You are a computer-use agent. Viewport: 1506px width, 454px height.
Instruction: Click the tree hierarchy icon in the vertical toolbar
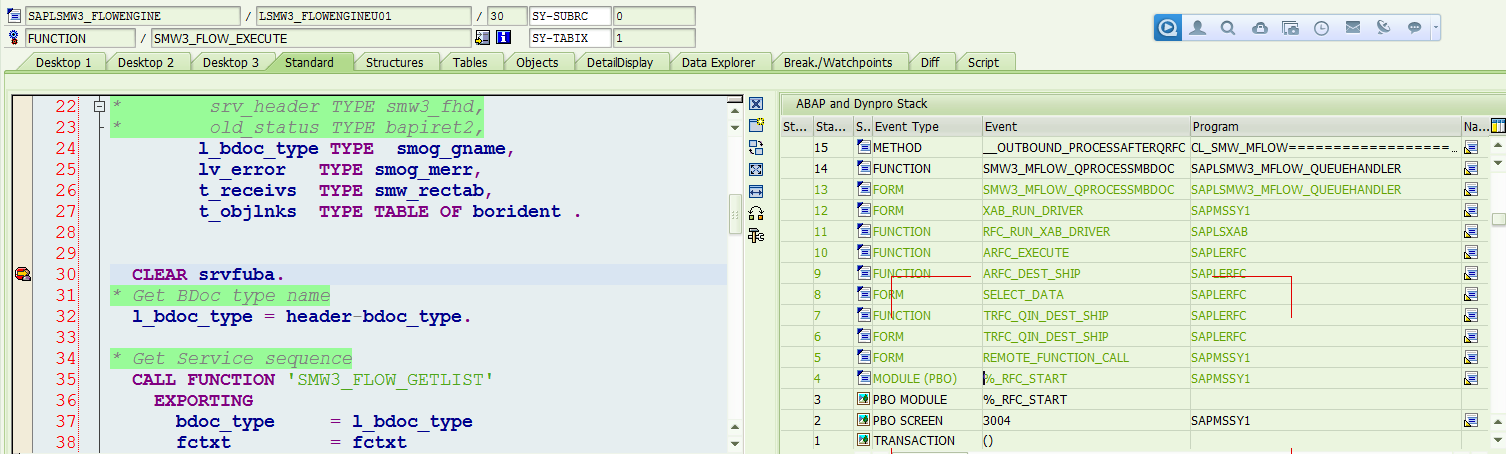pos(756,236)
